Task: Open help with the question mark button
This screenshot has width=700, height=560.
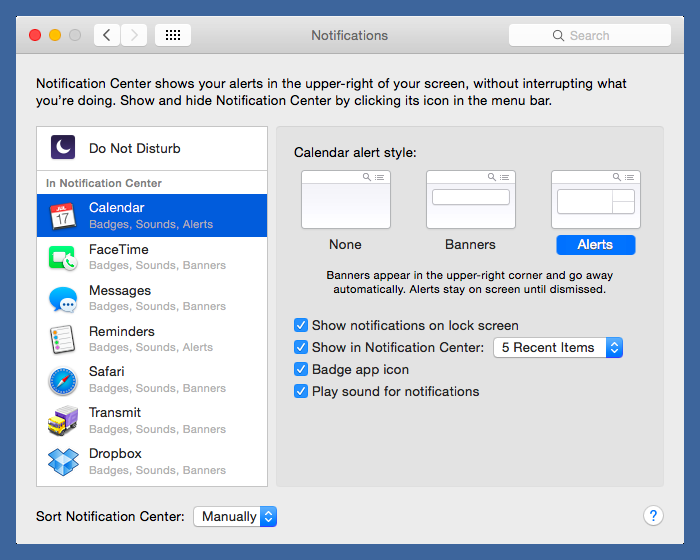Action: pos(653,516)
